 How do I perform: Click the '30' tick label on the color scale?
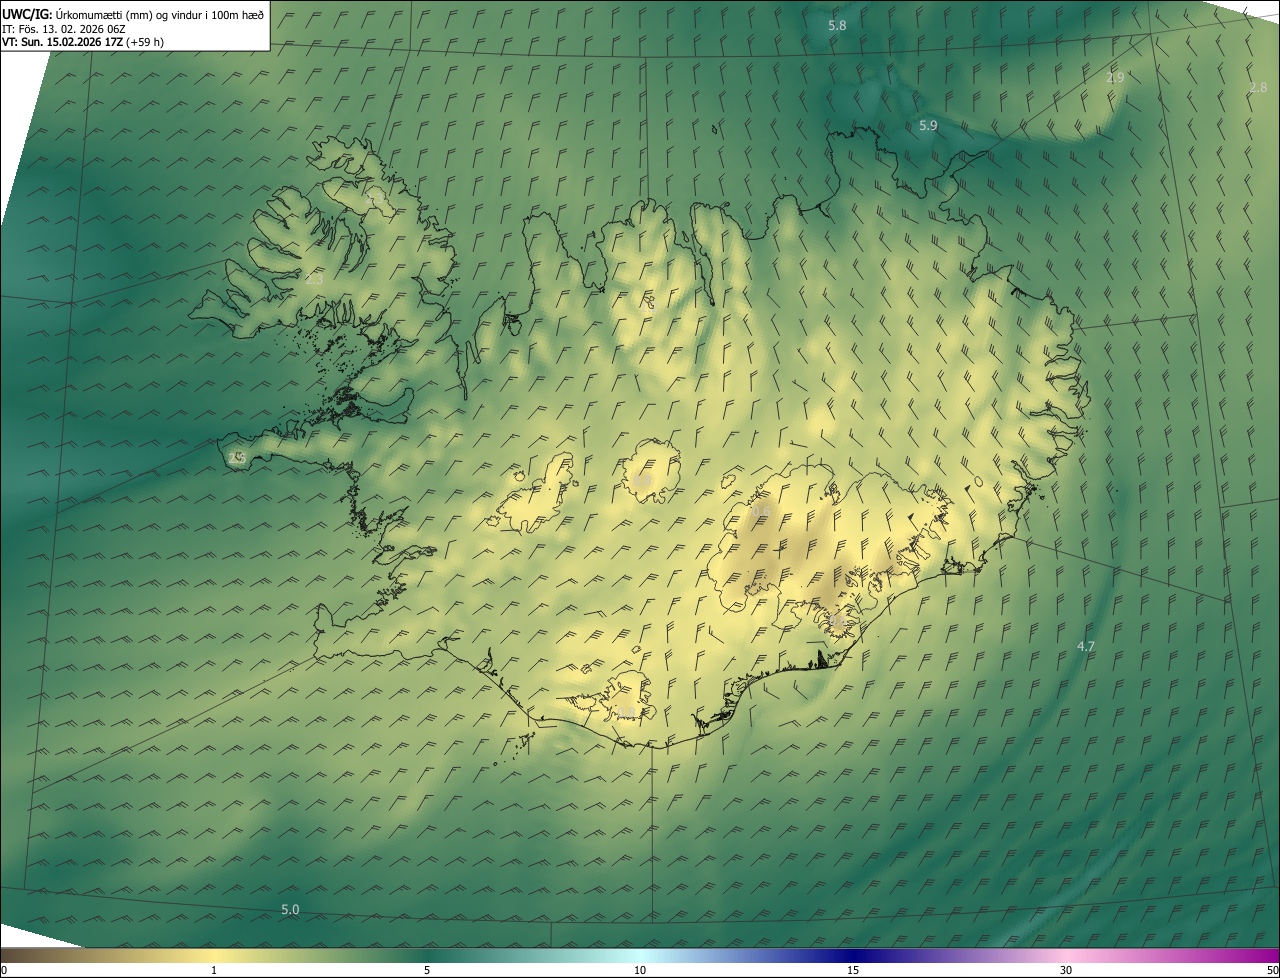click(x=1066, y=970)
